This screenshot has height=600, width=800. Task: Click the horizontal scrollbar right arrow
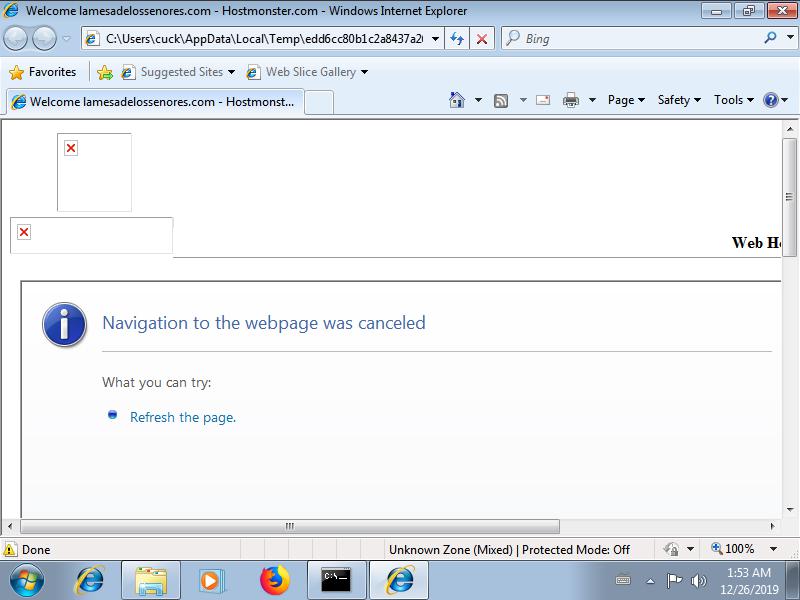(x=772, y=526)
